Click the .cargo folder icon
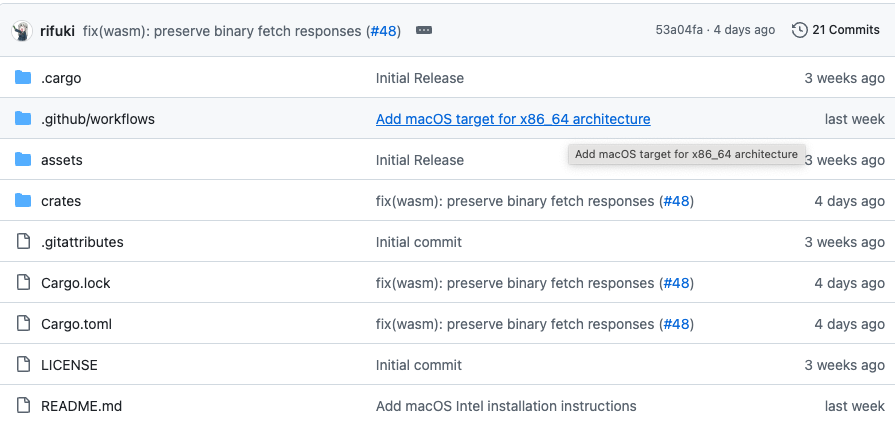Viewport: 895px width, 422px height. (23, 78)
